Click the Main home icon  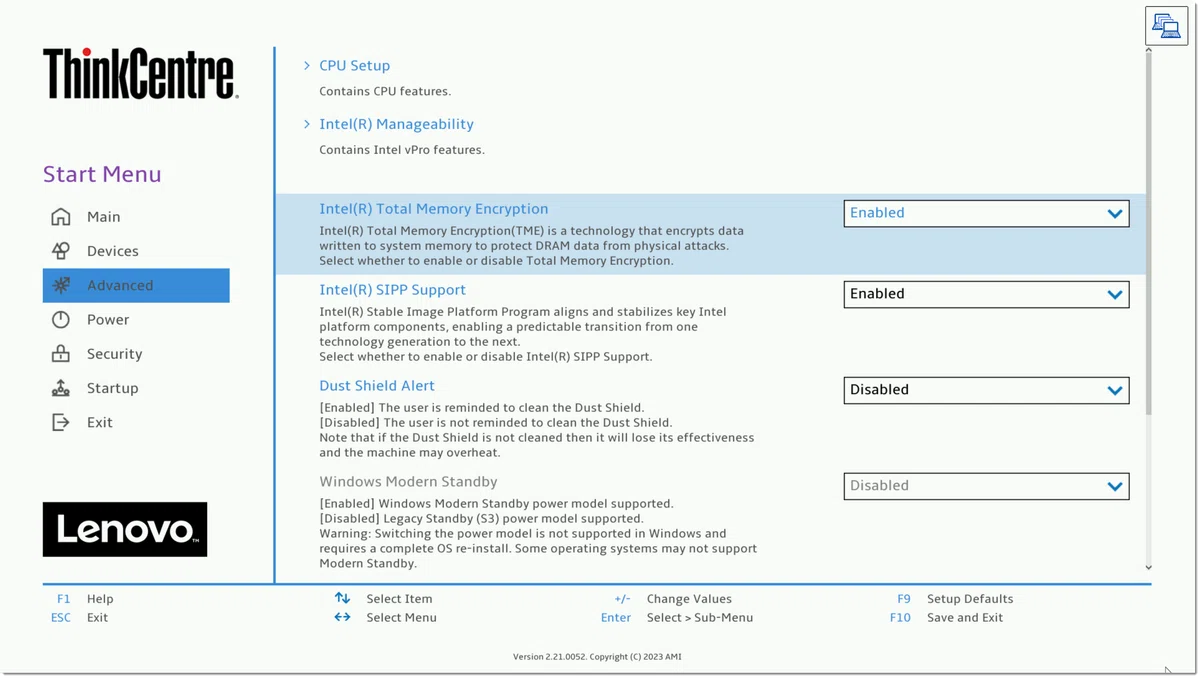(61, 217)
